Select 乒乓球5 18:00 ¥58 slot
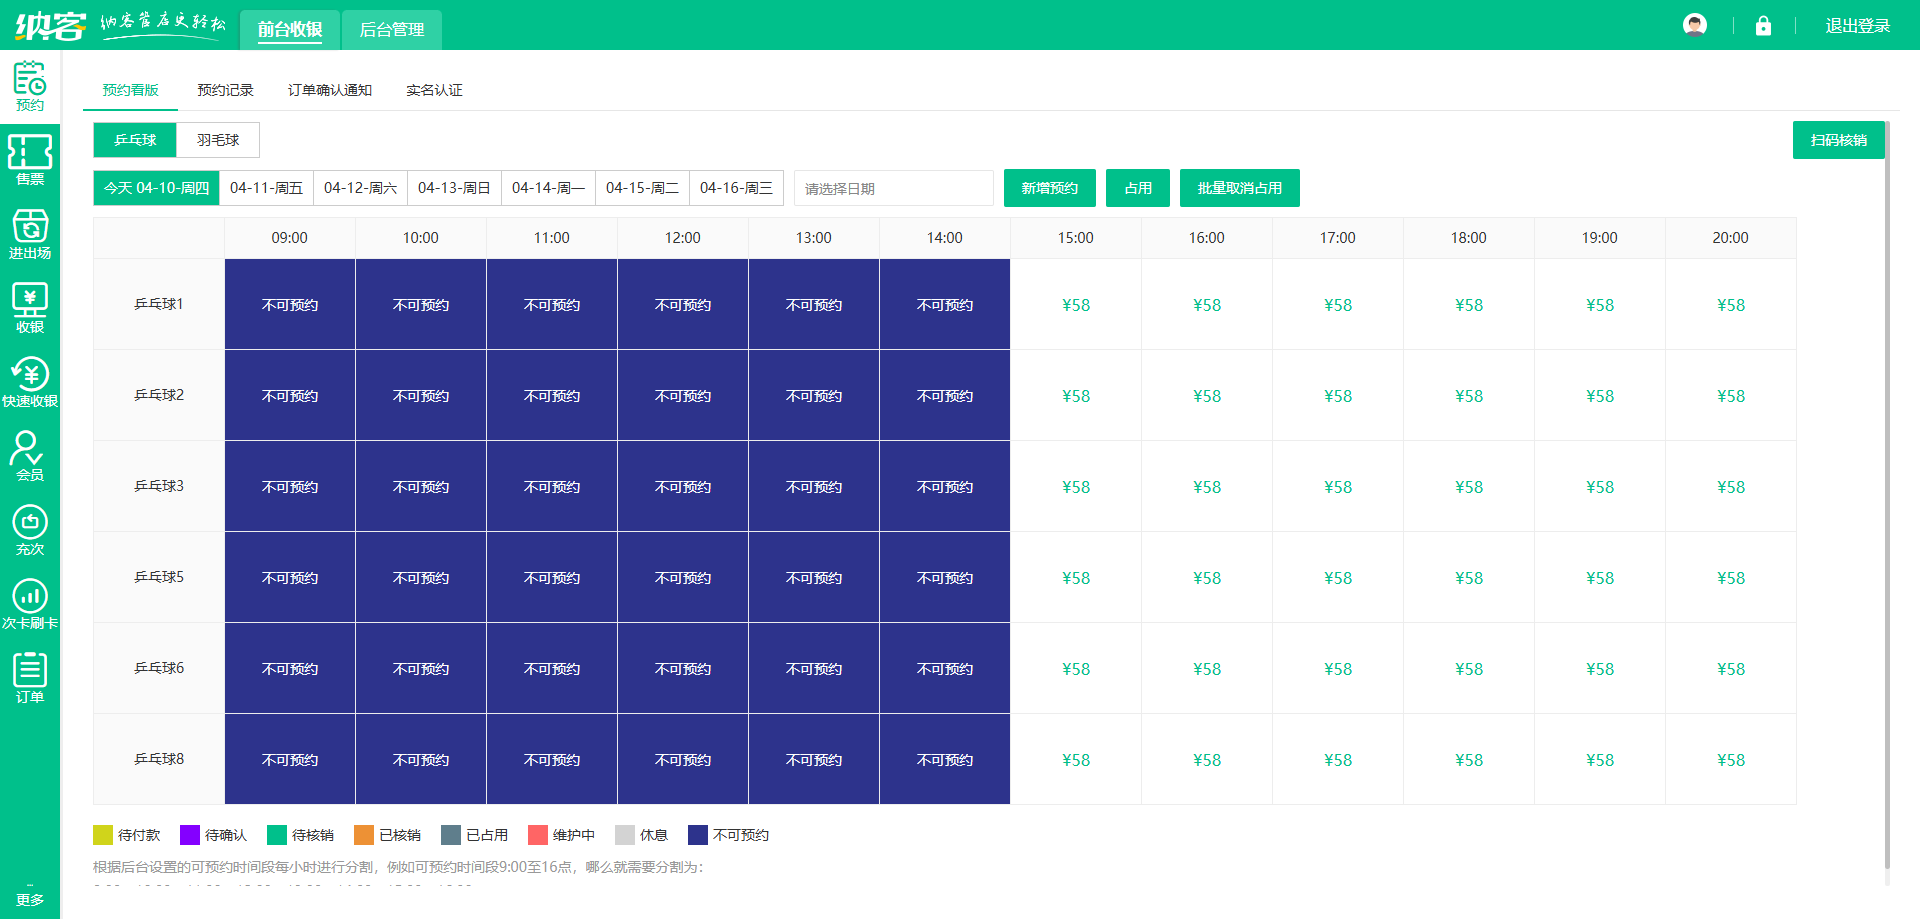The width and height of the screenshot is (1920, 919). tap(1469, 578)
